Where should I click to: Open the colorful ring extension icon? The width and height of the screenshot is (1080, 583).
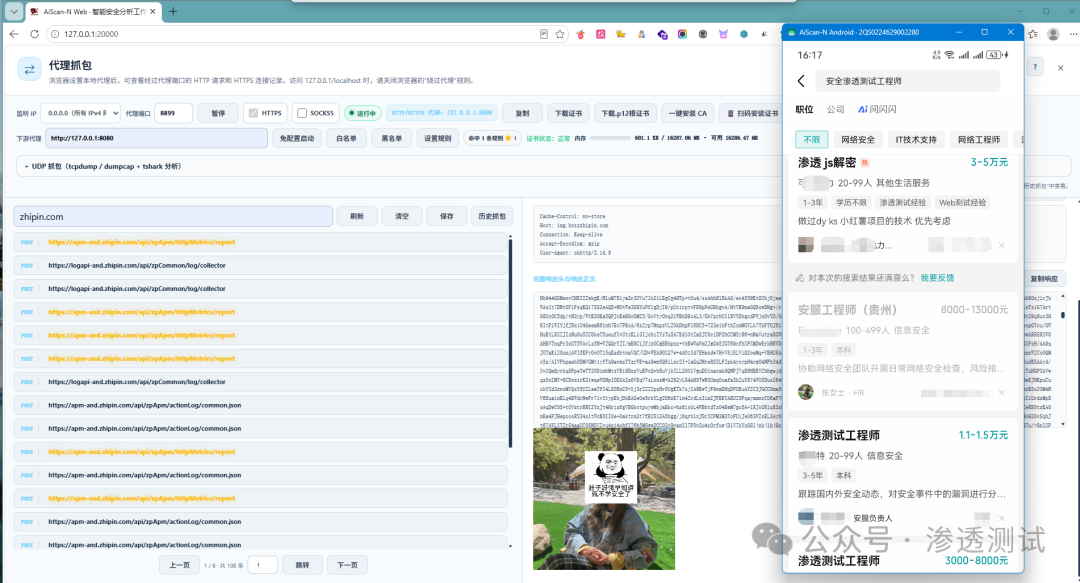(x=683, y=34)
